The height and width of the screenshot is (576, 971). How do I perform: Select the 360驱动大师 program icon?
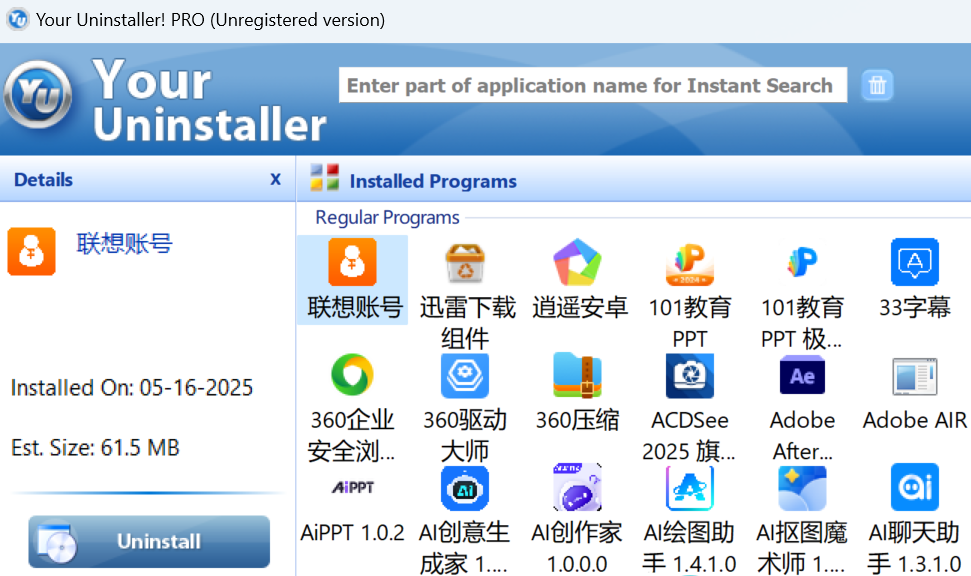(x=465, y=375)
